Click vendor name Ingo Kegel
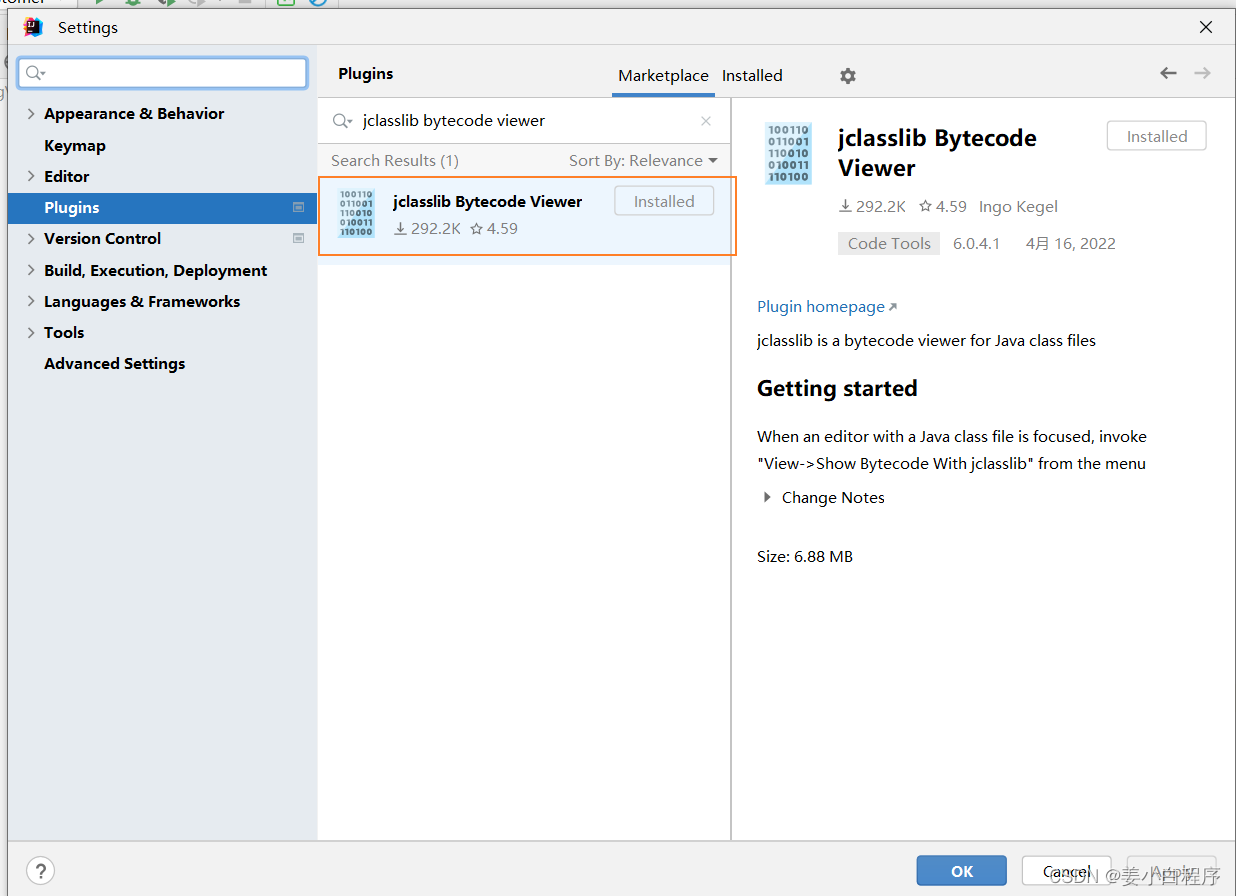This screenshot has height=896, width=1236. (1018, 207)
